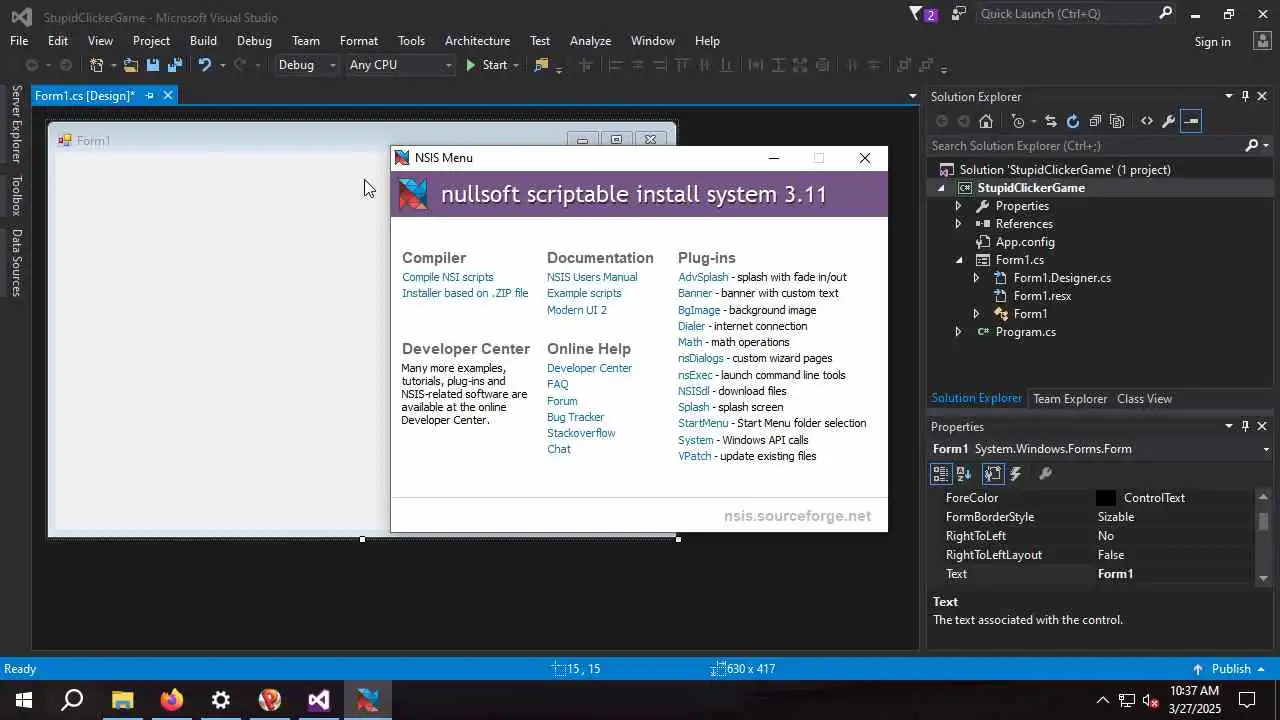Open the Start button dropdown arrow

[x=516, y=65]
